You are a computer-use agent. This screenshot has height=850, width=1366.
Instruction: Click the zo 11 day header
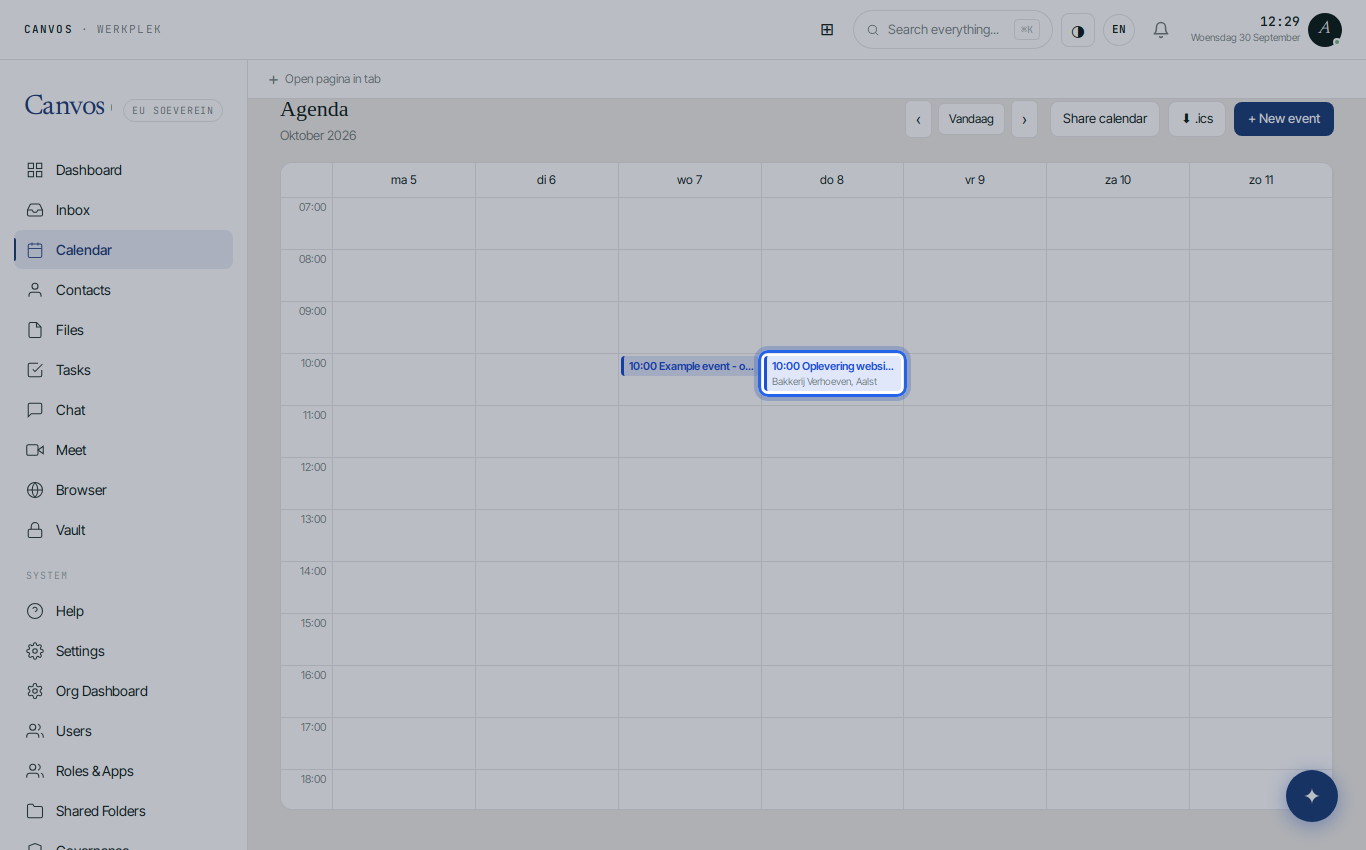point(1261,180)
